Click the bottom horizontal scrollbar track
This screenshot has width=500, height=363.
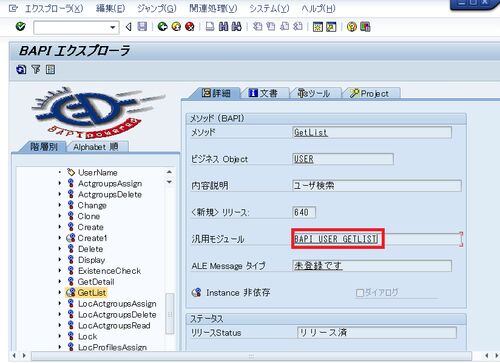click(x=251, y=356)
